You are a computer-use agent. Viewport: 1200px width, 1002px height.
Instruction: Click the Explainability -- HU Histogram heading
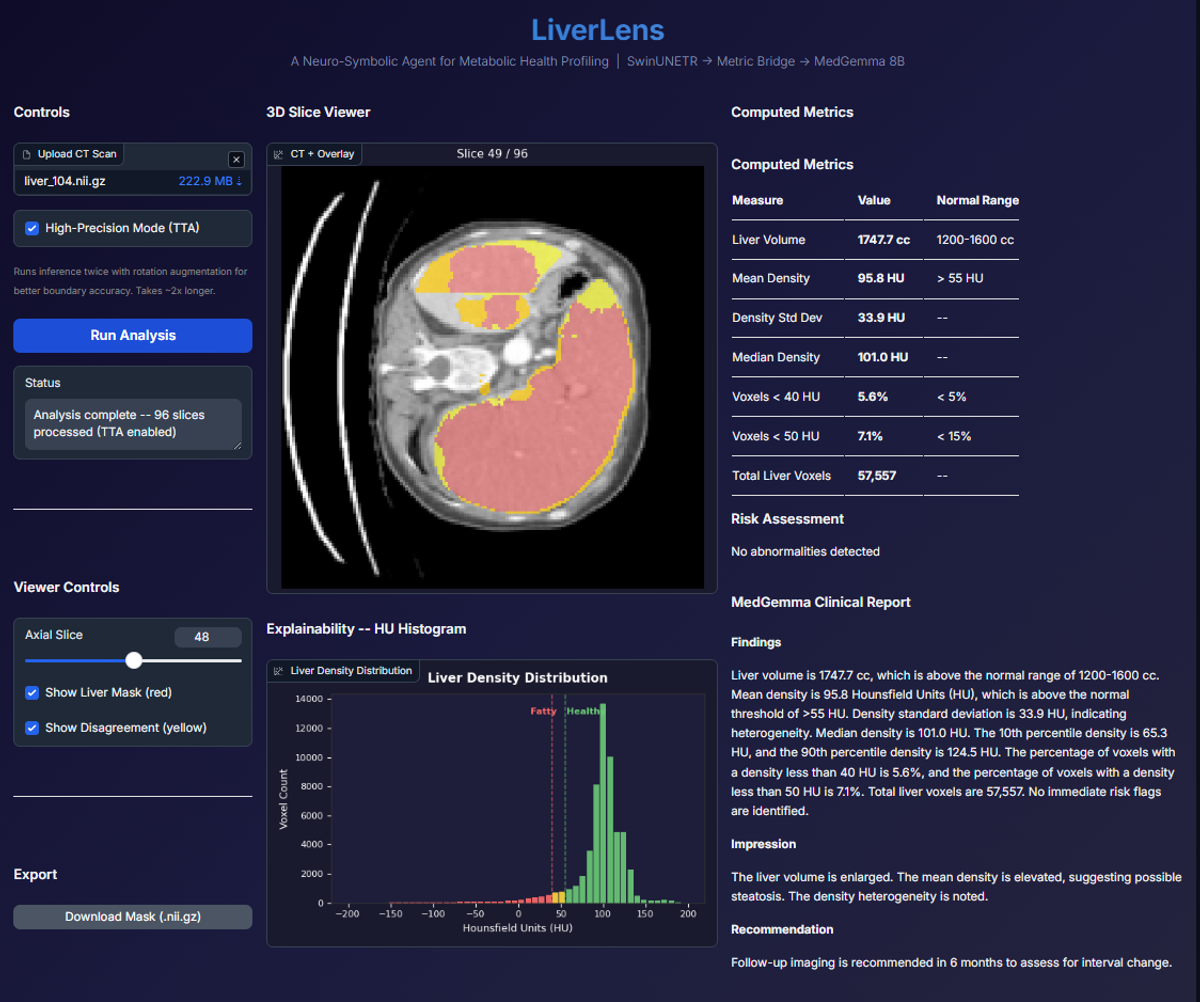[x=366, y=629]
